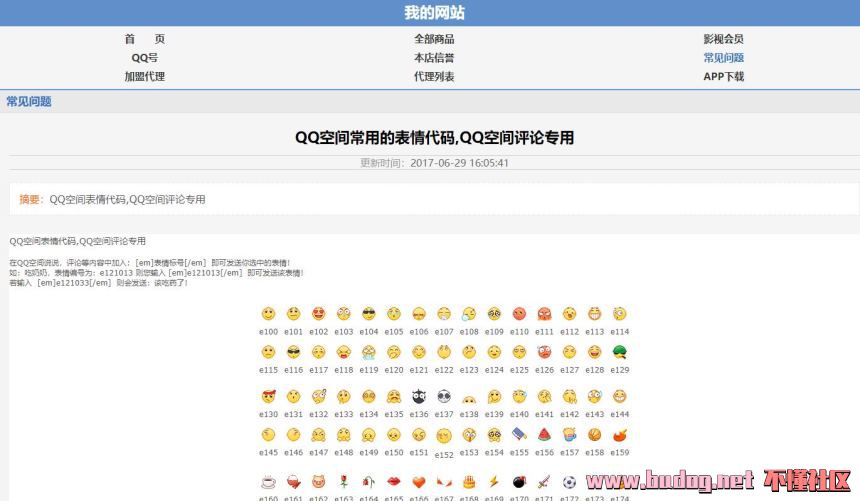
Task: Click the e133 code label
Action: 343,414
